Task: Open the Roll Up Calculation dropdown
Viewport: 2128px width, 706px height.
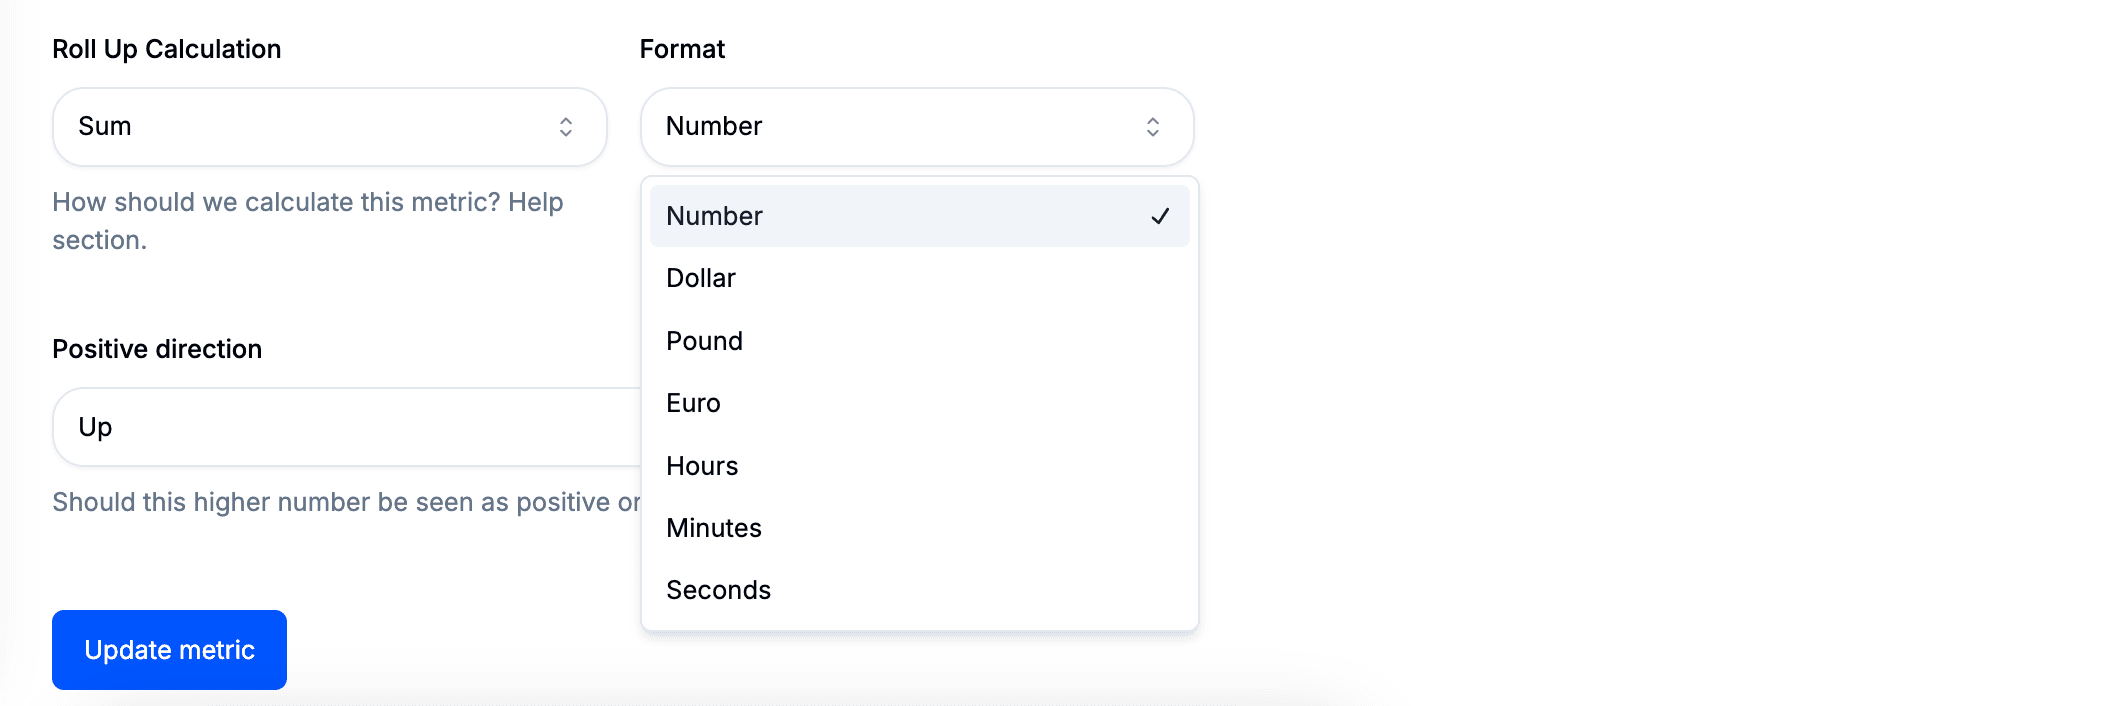Action: pos(329,127)
